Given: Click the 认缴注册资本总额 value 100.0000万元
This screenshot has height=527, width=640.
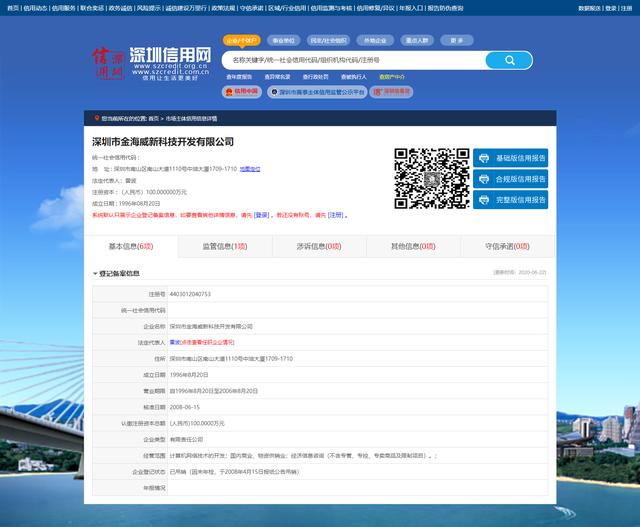Looking at the screenshot, I should pos(197,424).
